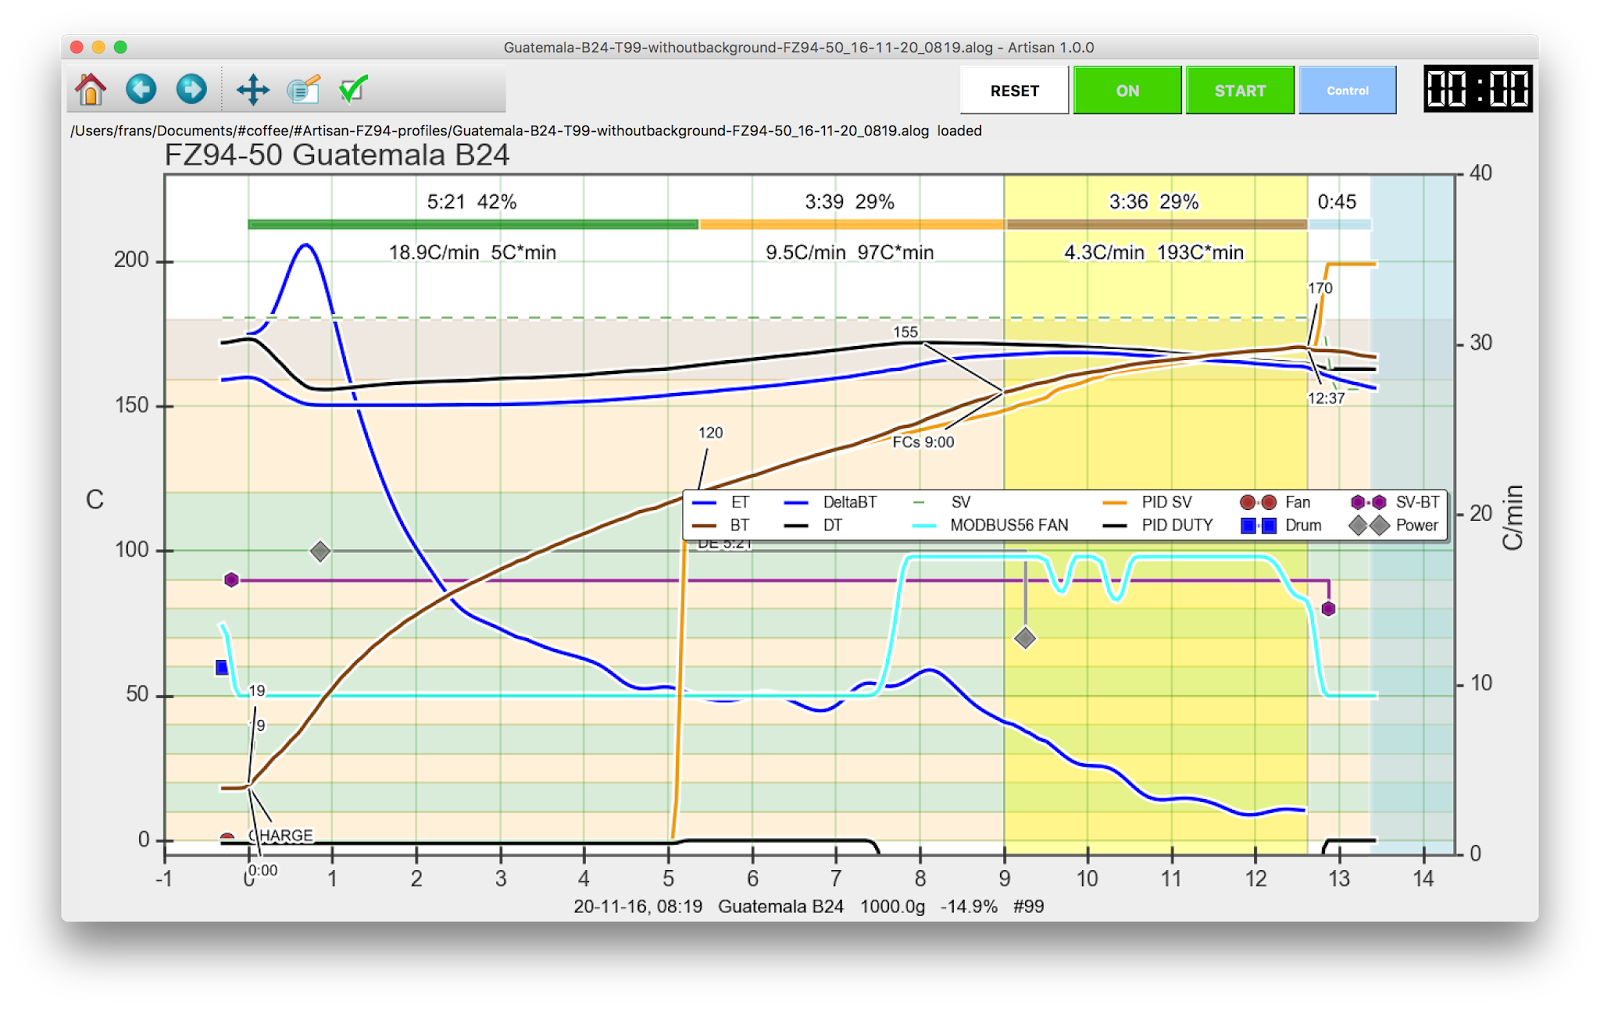Click the brown BT legend entry
1600x1009 pixels.
click(x=721, y=525)
